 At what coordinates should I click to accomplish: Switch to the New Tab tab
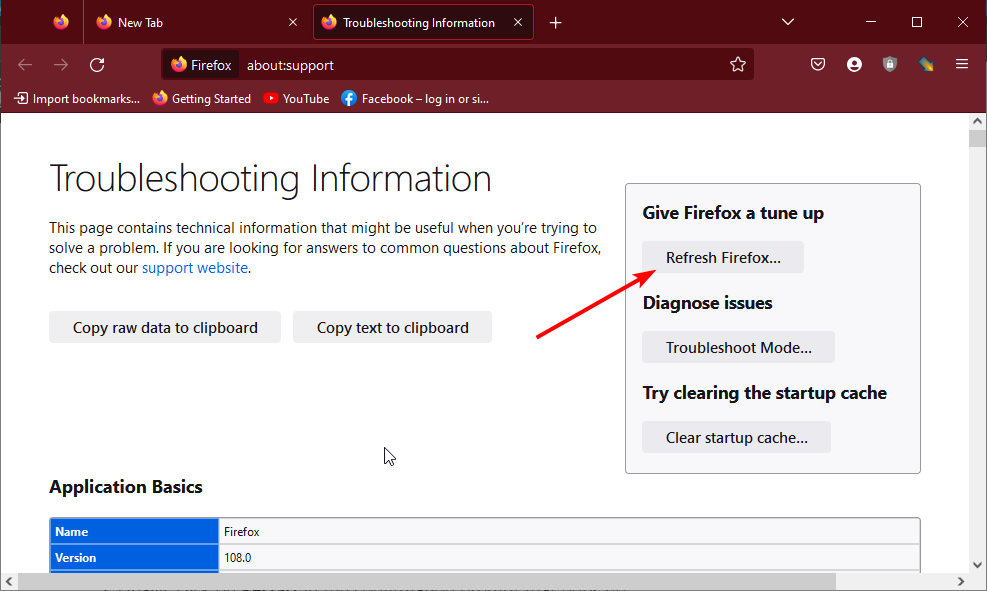[197, 23]
